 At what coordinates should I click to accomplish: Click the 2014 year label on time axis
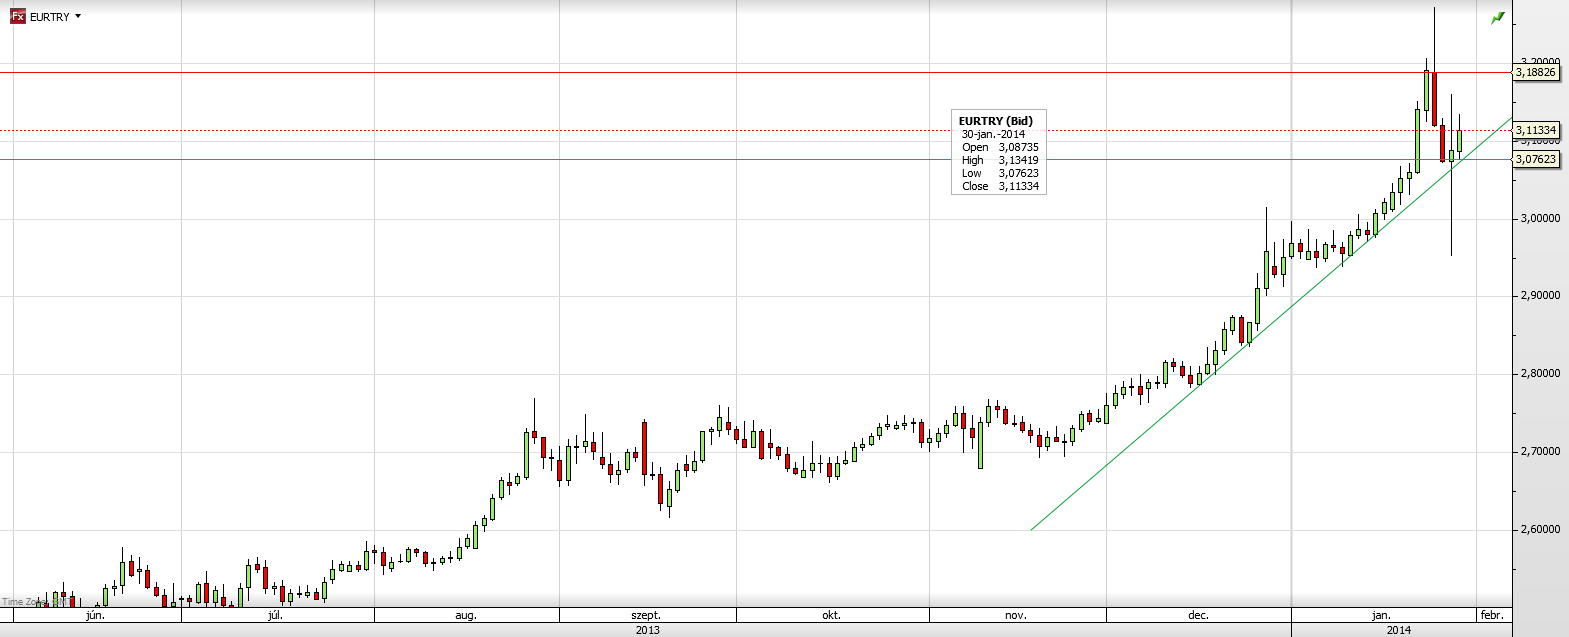(x=1399, y=630)
